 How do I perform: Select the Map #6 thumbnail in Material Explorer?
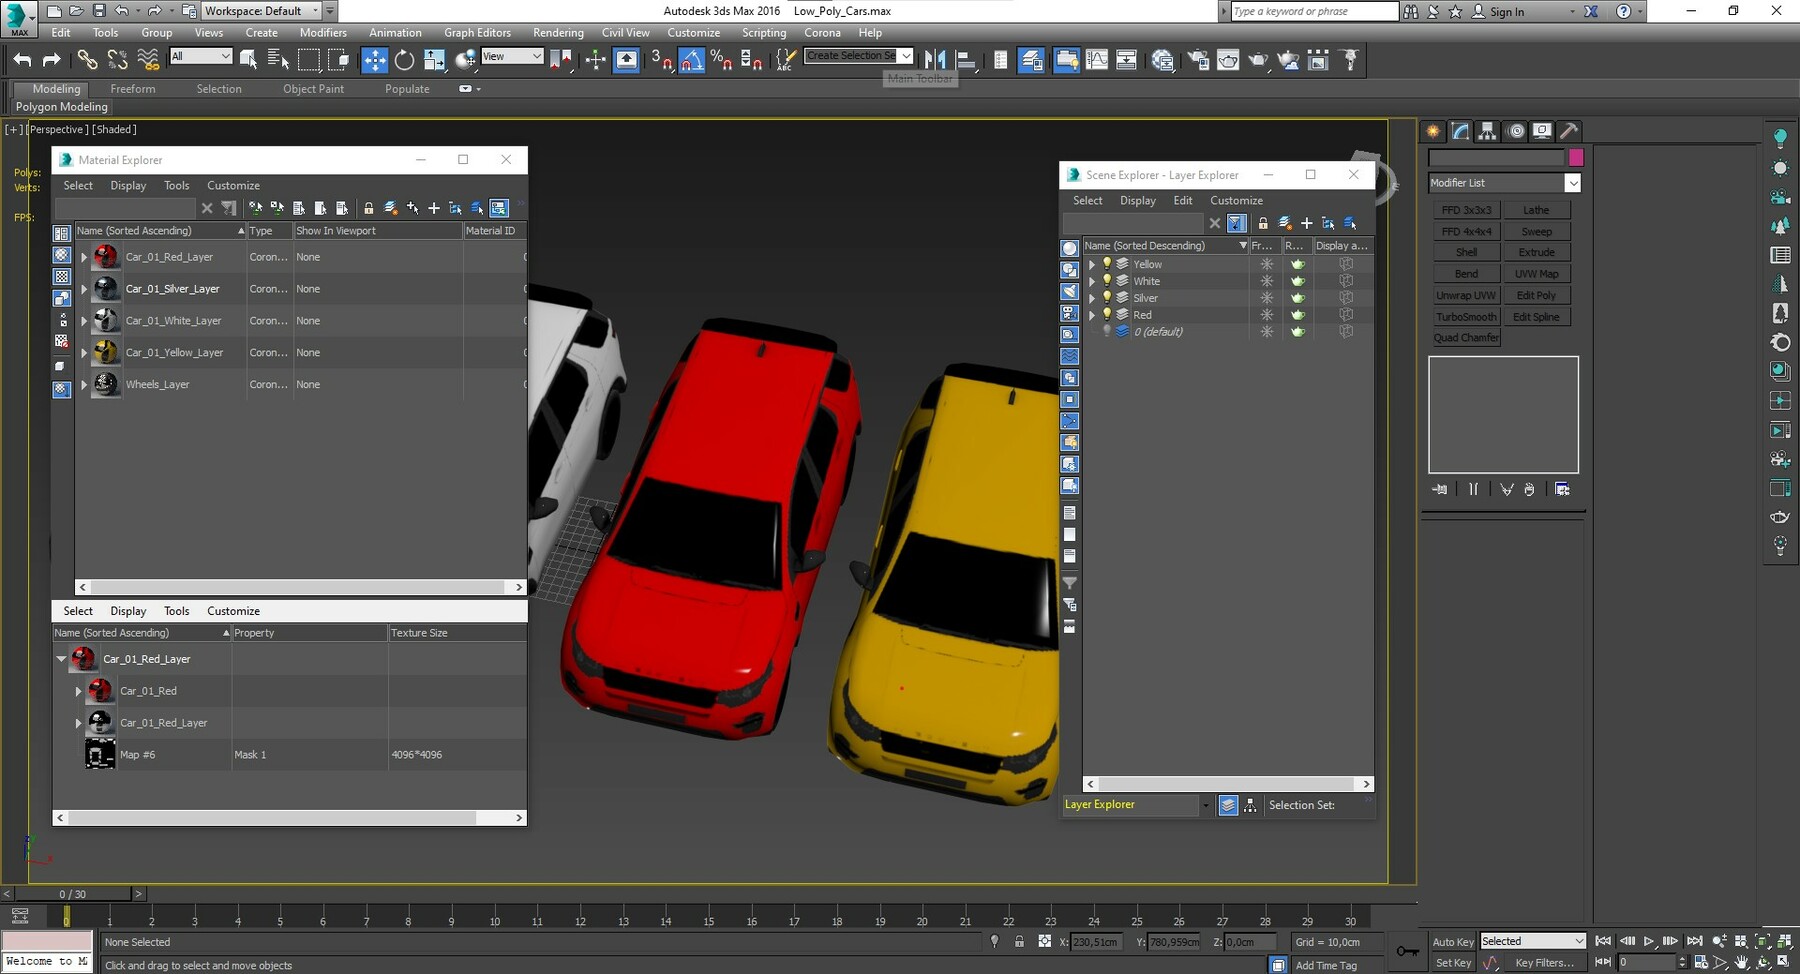[x=100, y=754]
